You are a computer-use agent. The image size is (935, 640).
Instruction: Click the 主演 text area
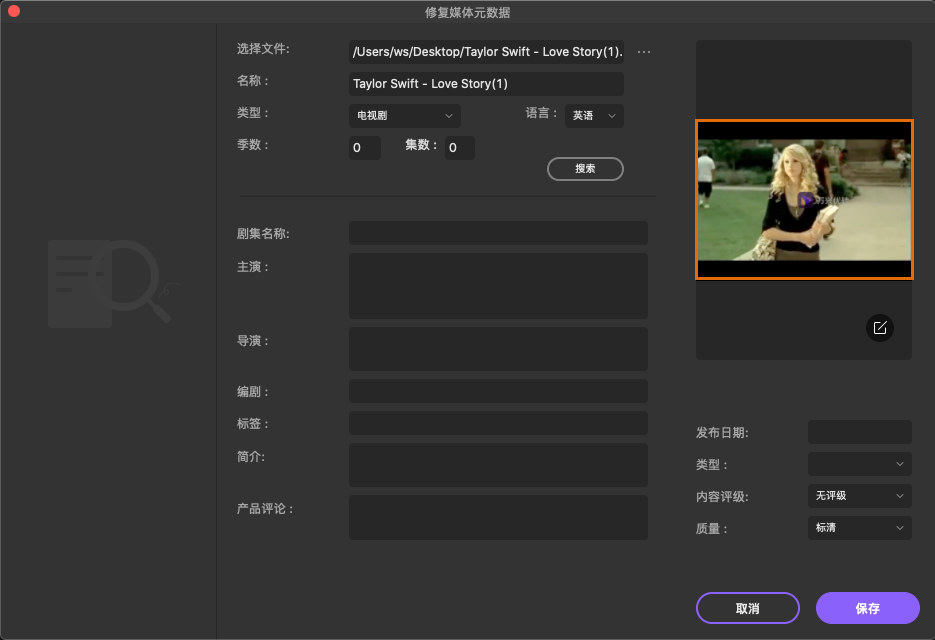[x=498, y=285]
